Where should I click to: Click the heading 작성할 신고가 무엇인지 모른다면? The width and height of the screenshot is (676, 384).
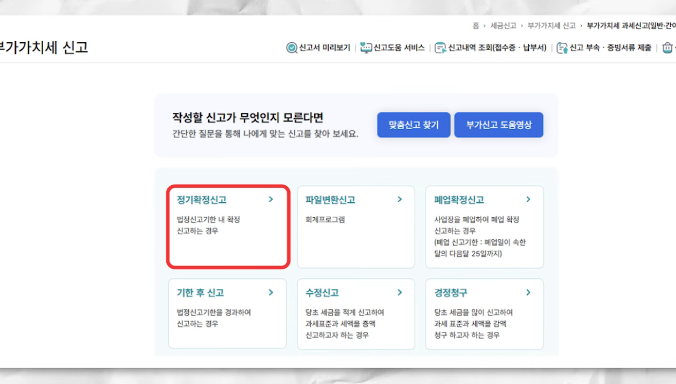click(x=248, y=118)
